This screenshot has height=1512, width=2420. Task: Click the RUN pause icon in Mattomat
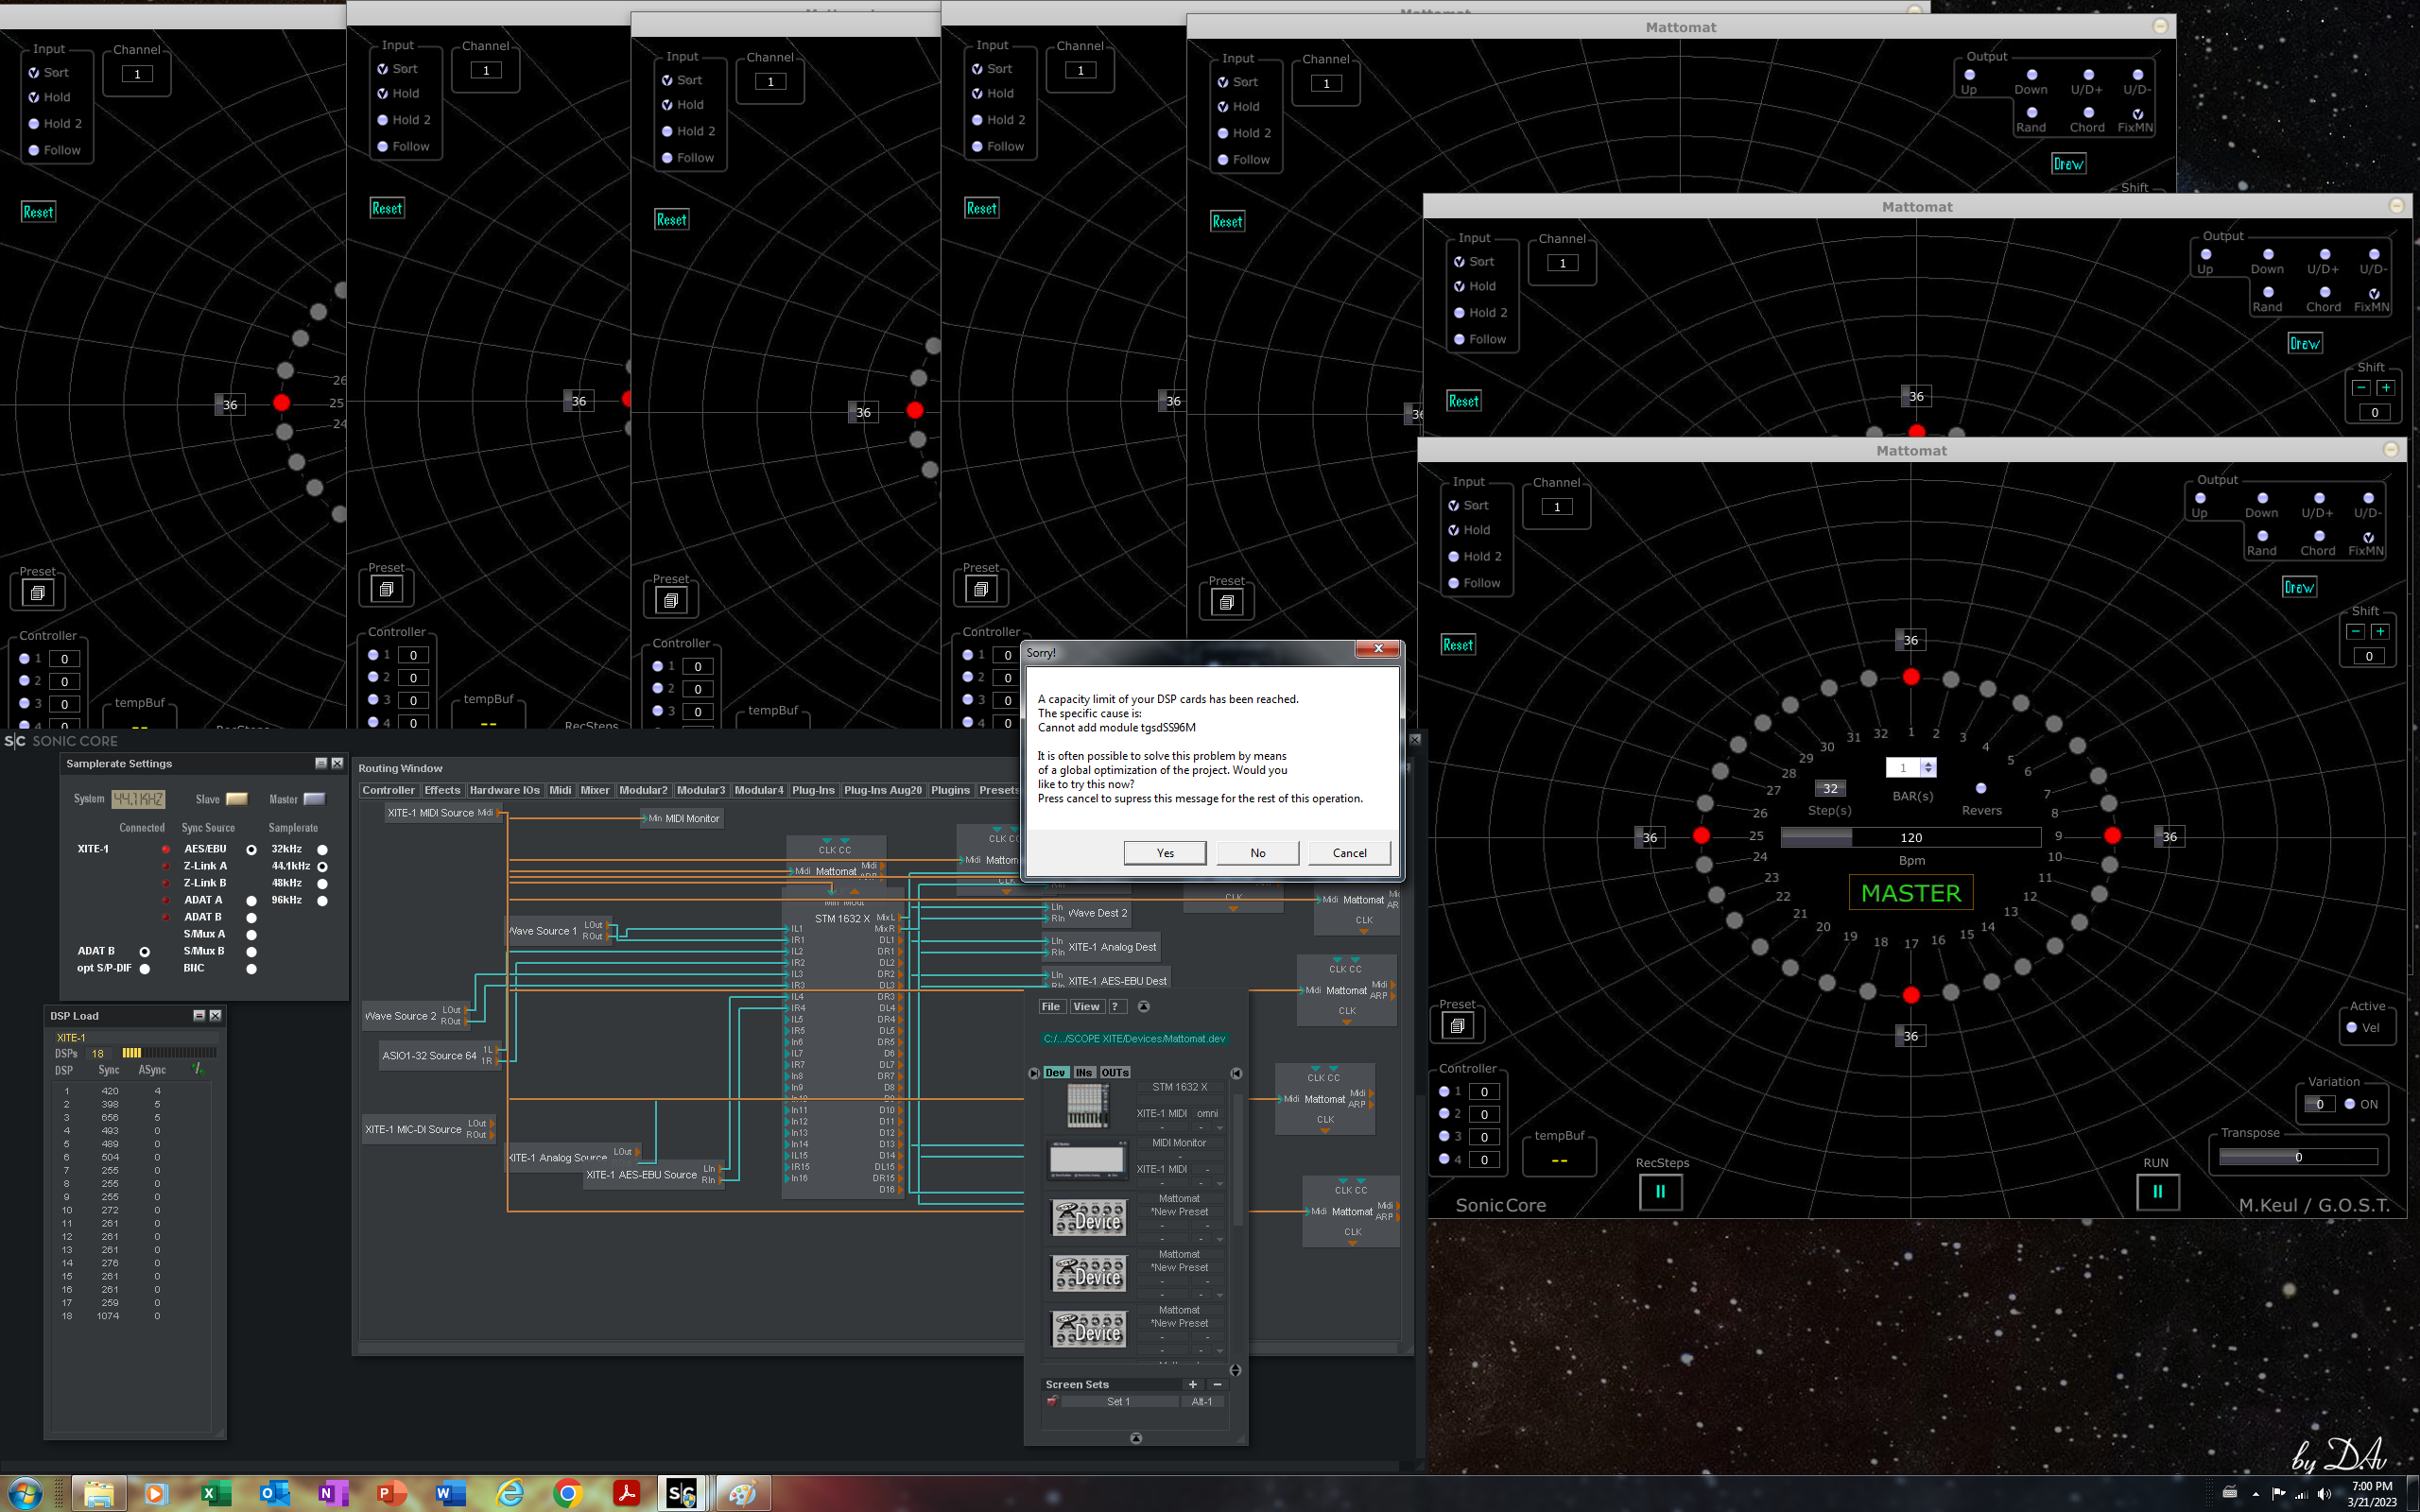click(2157, 1191)
